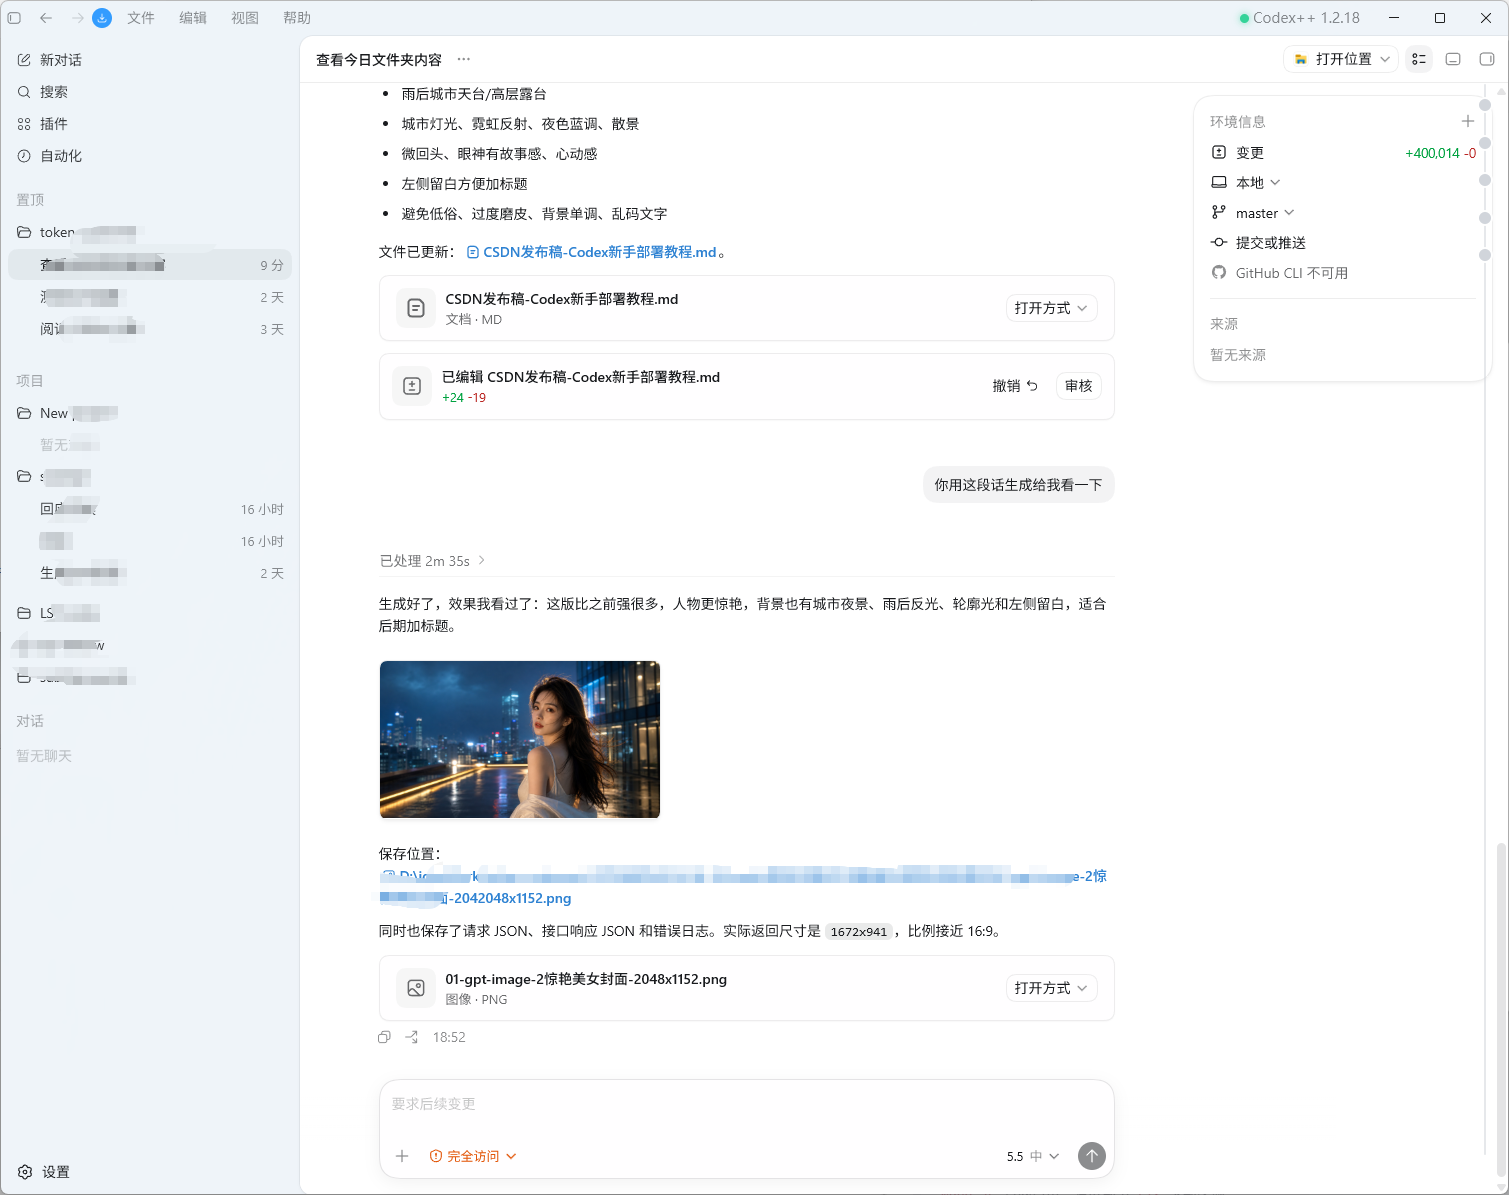This screenshot has width=1509, height=1195.
Task: Click 撤销 to undo the edit
Action: pos(1015,386)
